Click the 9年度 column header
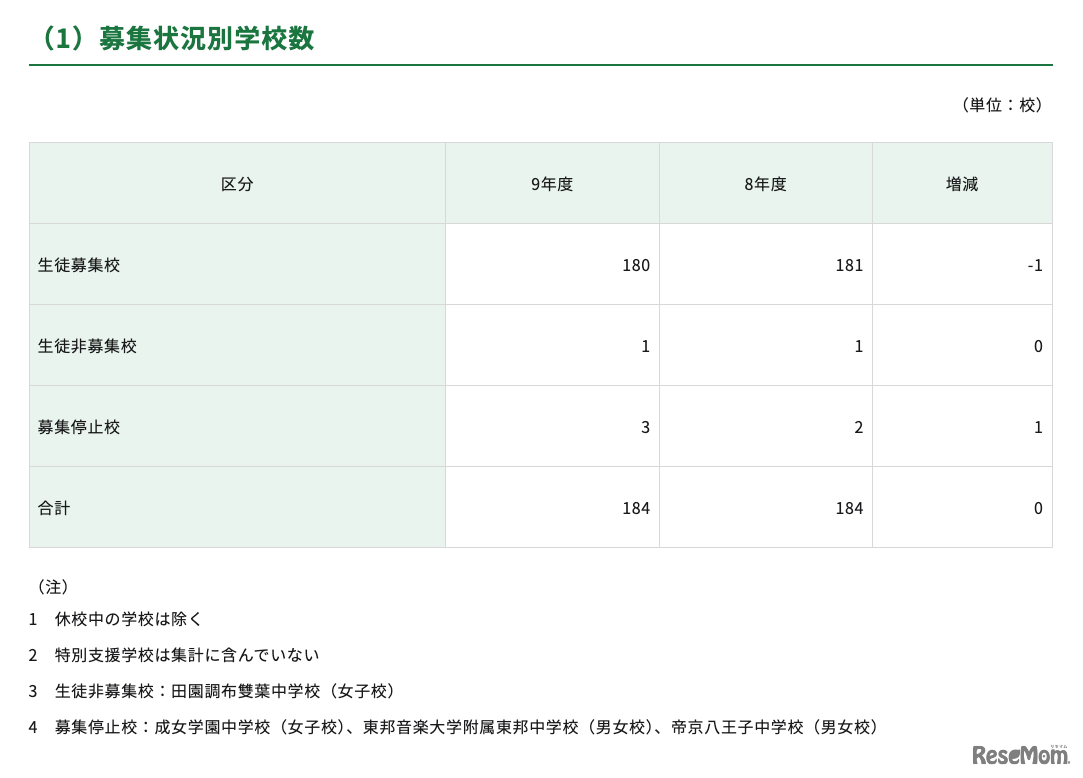1083x778 pixels. (552, 184)
